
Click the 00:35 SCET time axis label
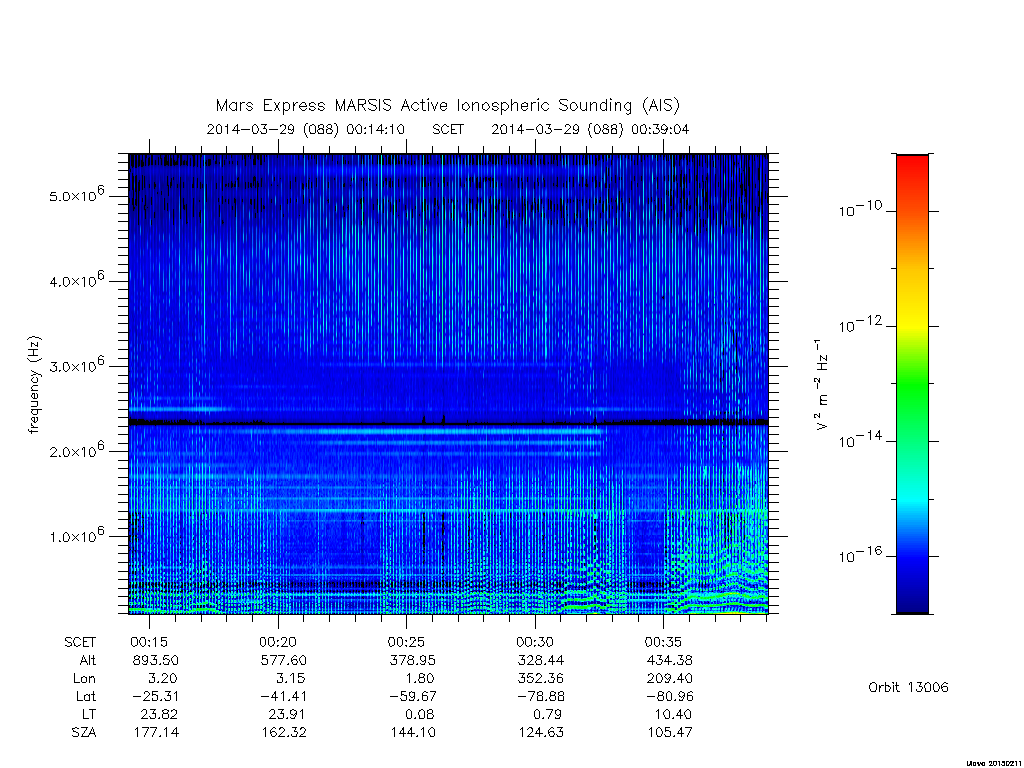[664, 642]
